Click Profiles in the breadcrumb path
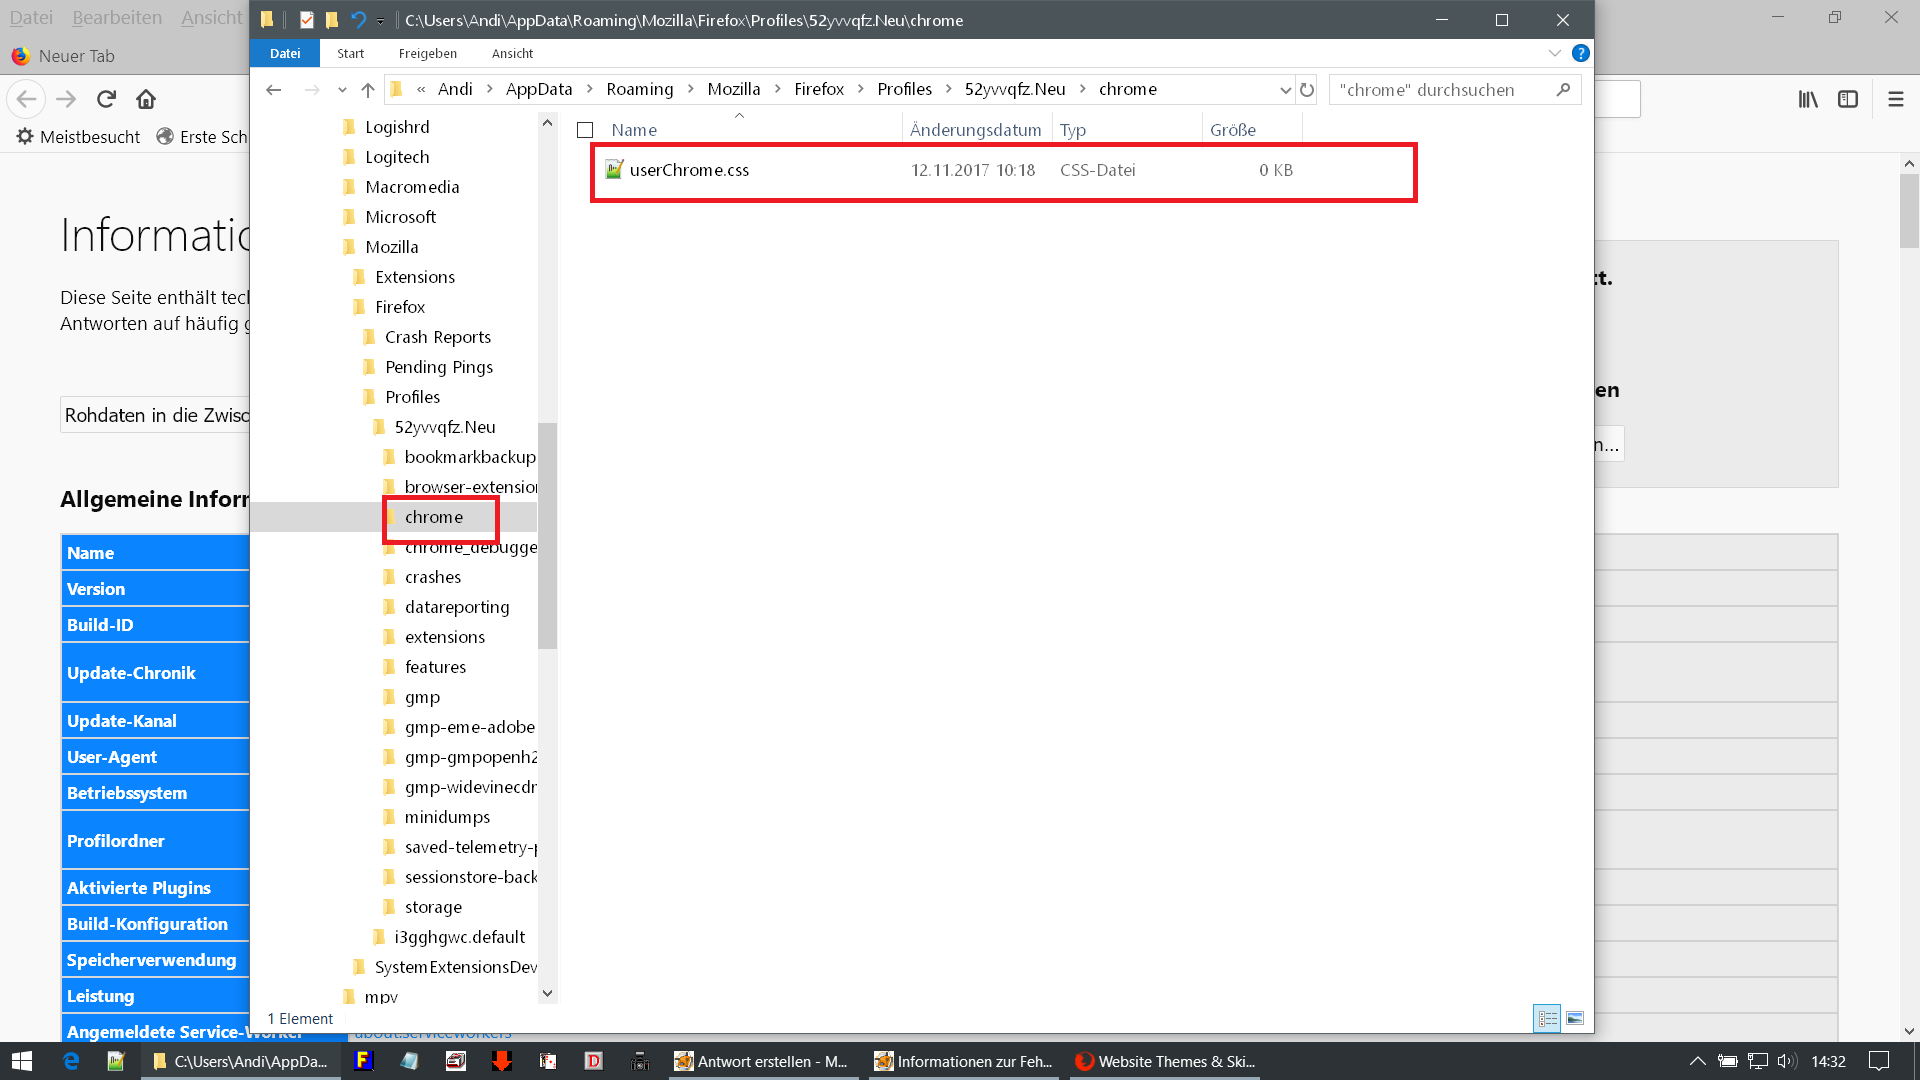This screenshot has width=1920, height=1080. point(904,89)
